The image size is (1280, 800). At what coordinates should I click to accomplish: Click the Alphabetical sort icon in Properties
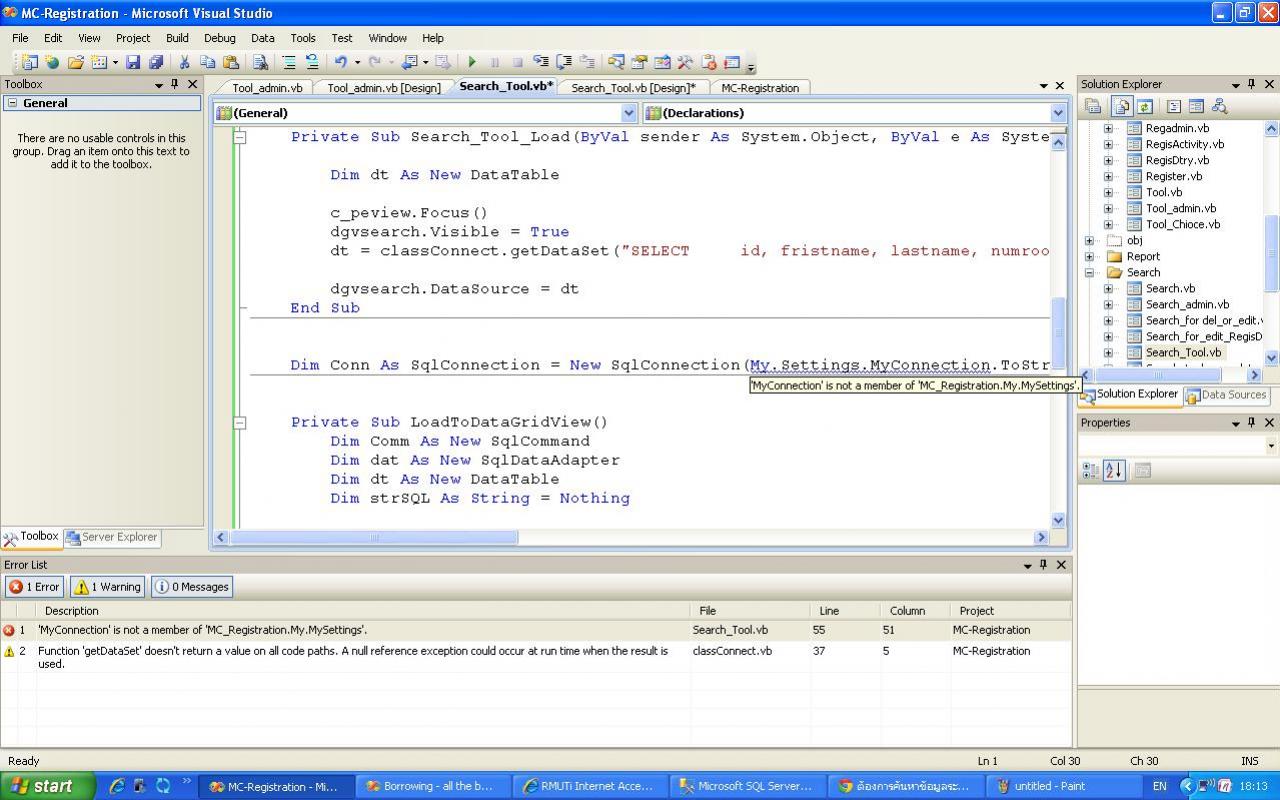[x=1114, y=470]
